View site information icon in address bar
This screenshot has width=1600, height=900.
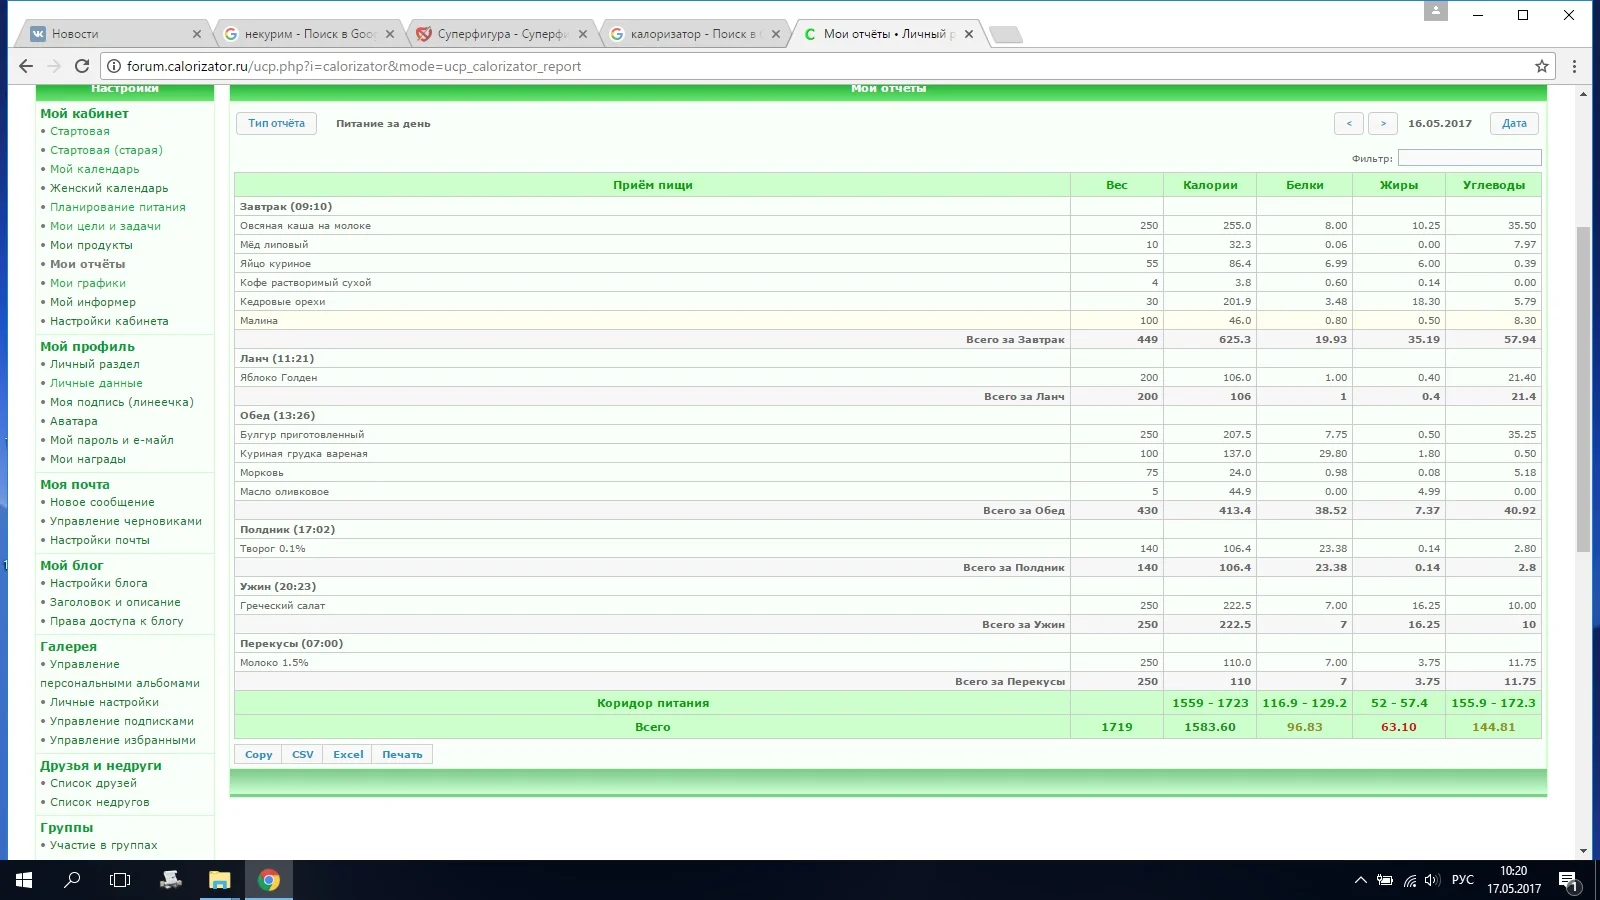[114, 66]
